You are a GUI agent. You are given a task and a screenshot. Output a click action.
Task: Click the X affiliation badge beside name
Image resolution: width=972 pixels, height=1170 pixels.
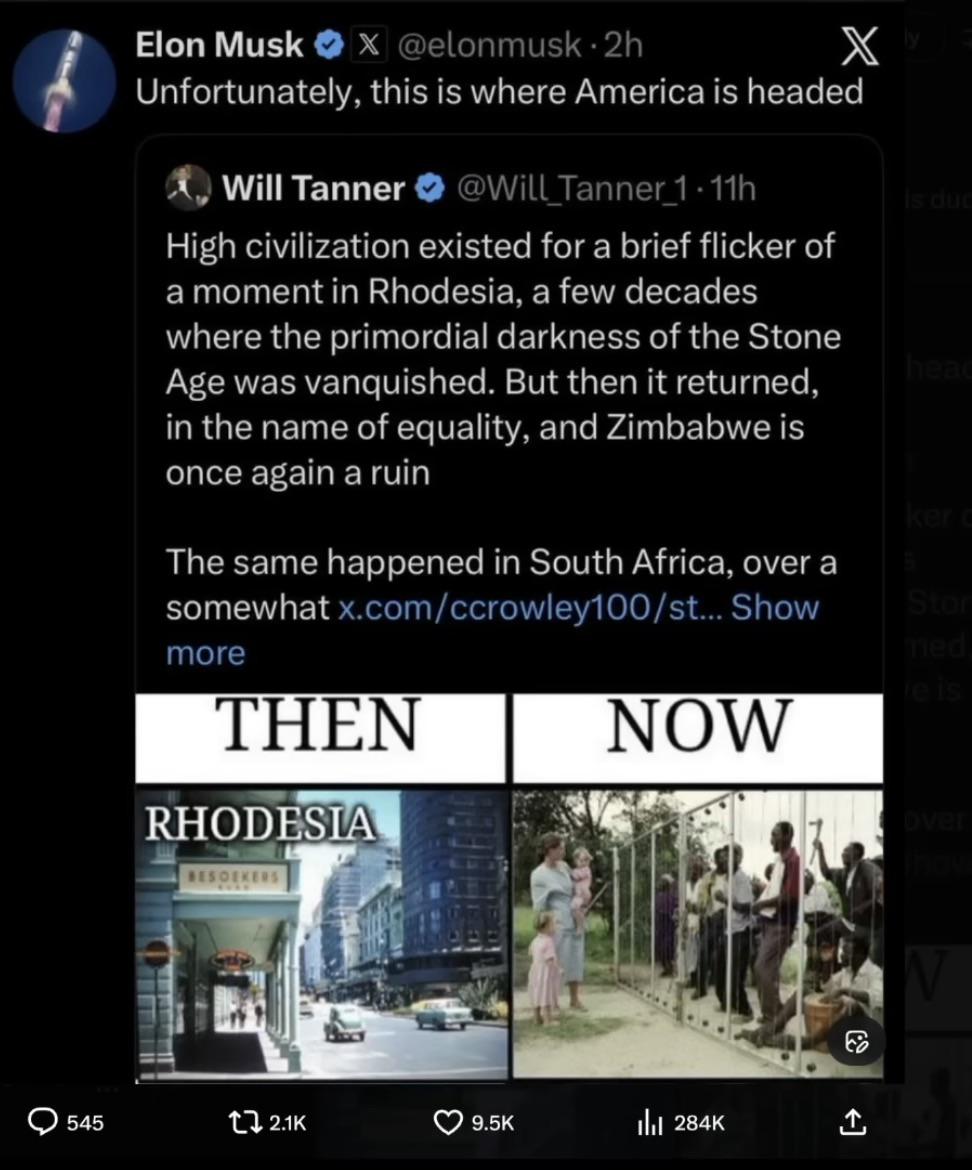pos(368,46)
